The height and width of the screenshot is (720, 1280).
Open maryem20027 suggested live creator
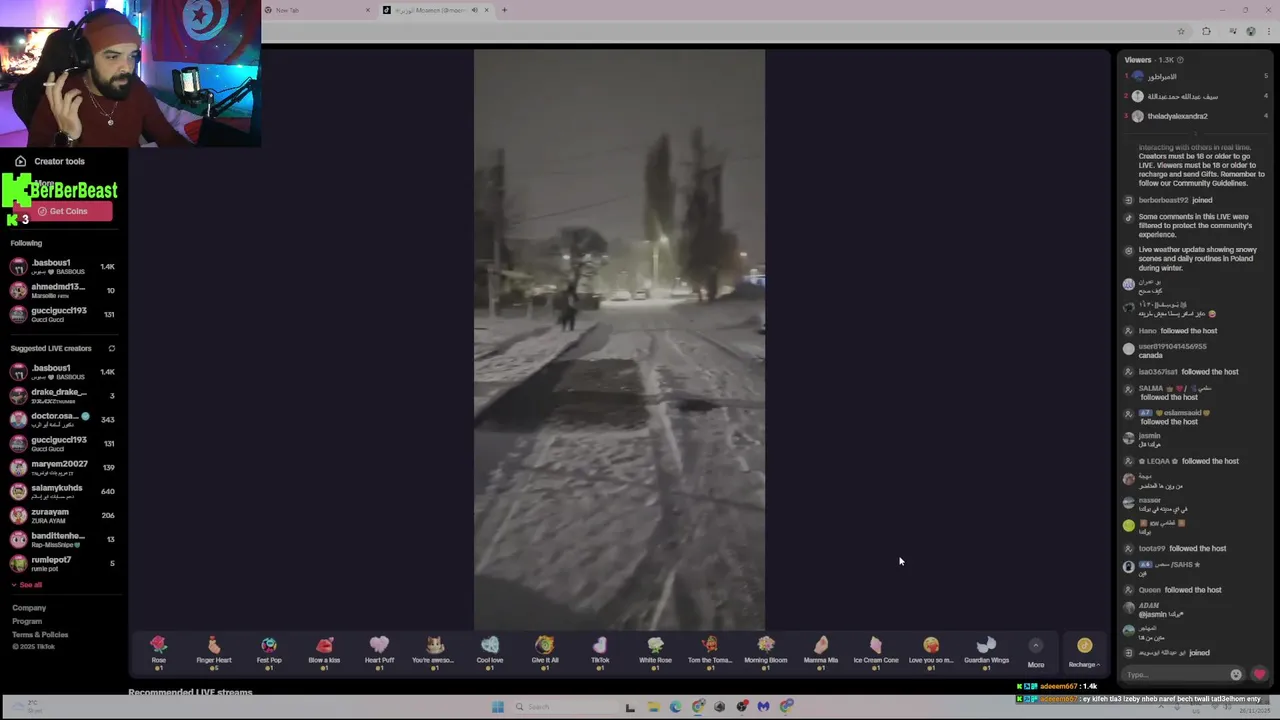tap(62, 467)
